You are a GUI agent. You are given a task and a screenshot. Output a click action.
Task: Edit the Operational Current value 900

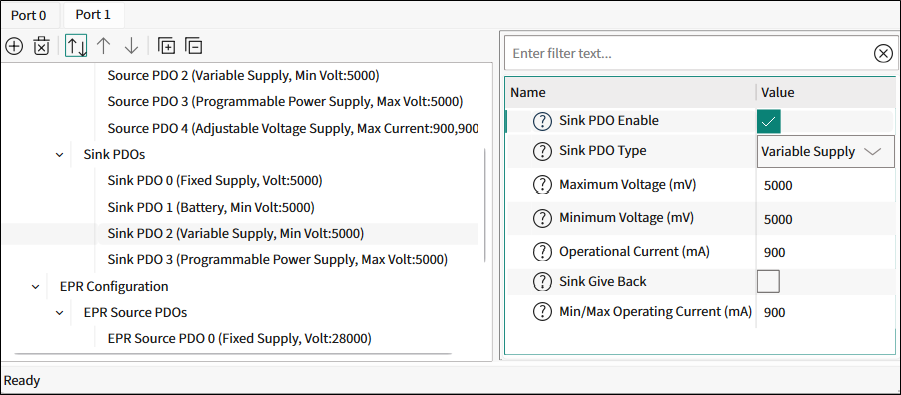[775, 253]
